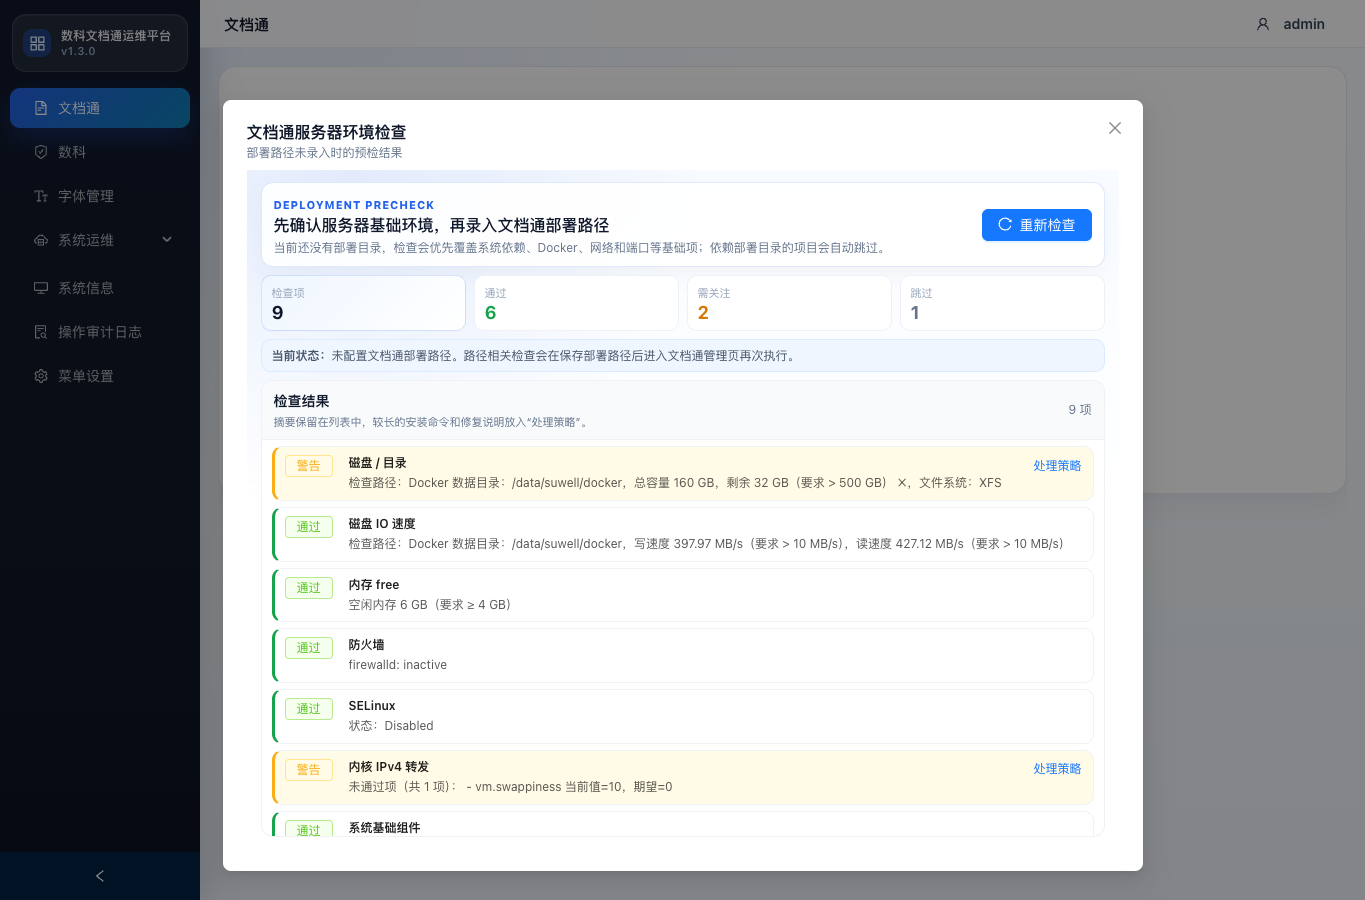1365x900 pixels.
Task: Click 通过 tag on 防火墙 row
Action: pyautogui.click(x=309, y=648)
